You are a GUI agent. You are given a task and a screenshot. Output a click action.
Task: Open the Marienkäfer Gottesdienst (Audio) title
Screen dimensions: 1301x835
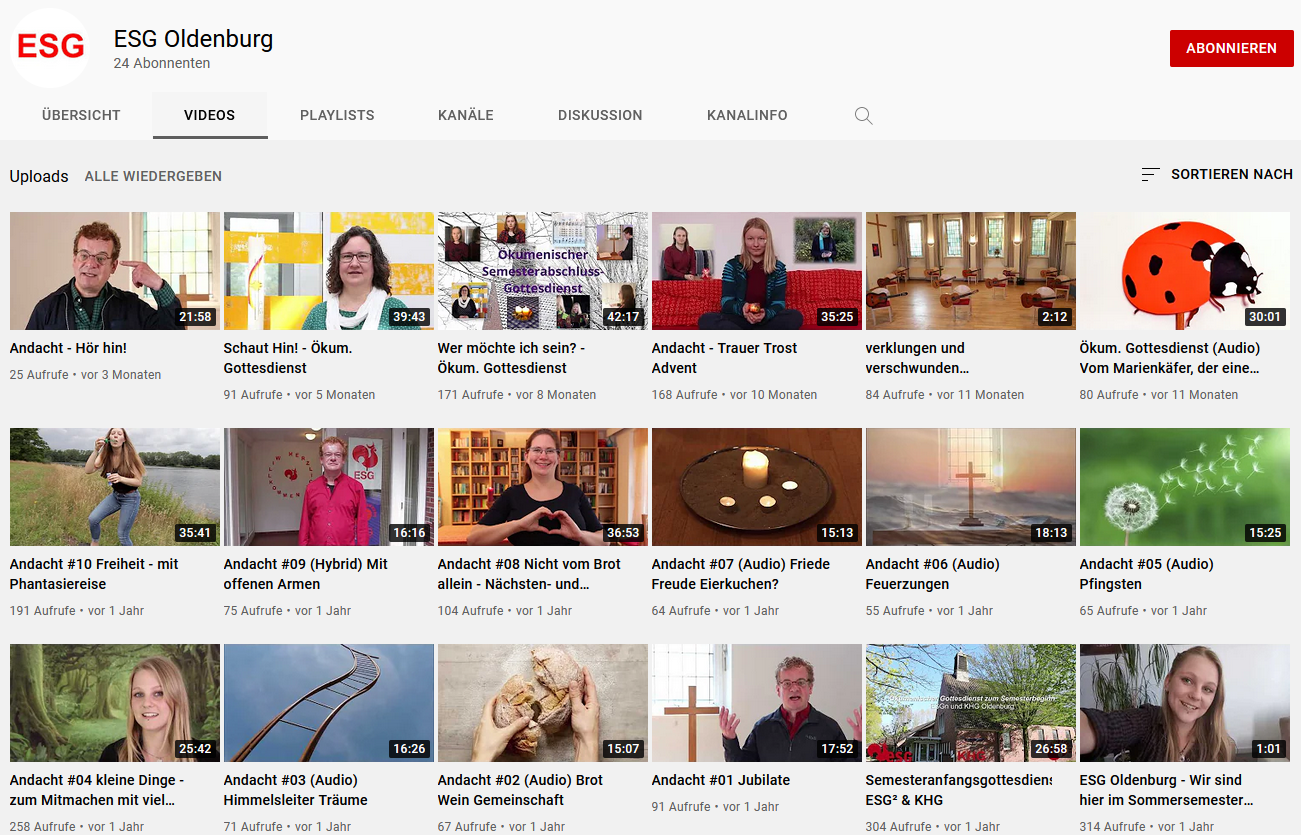pos(1170,358)
